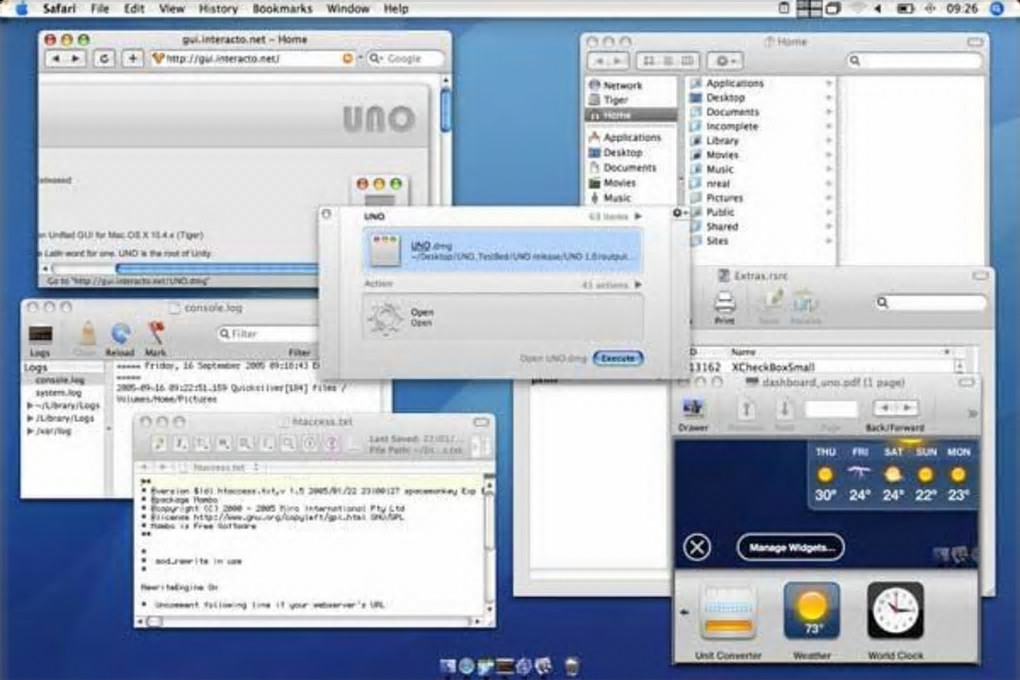The height and width of the screenshot is (680, 1020).
Task: Click the Filter search field in console
Action: pos(267,334)
